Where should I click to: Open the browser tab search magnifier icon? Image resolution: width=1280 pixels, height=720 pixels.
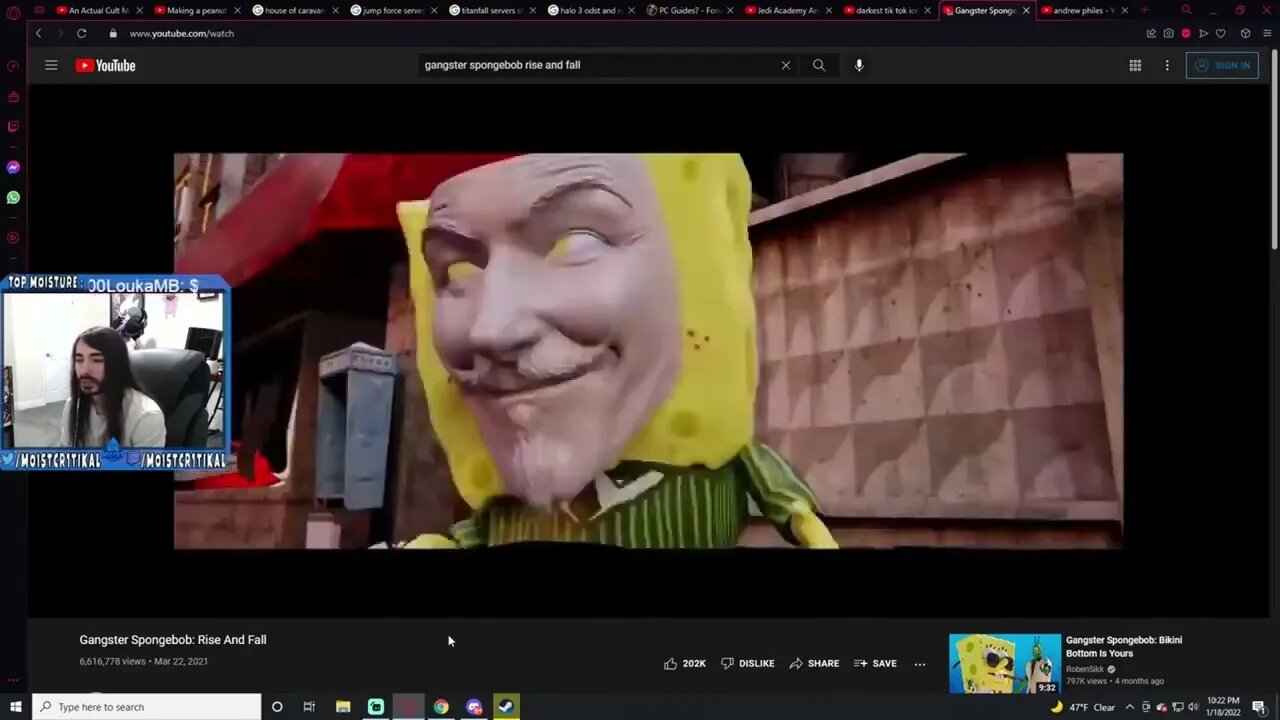pos(1186,10)
